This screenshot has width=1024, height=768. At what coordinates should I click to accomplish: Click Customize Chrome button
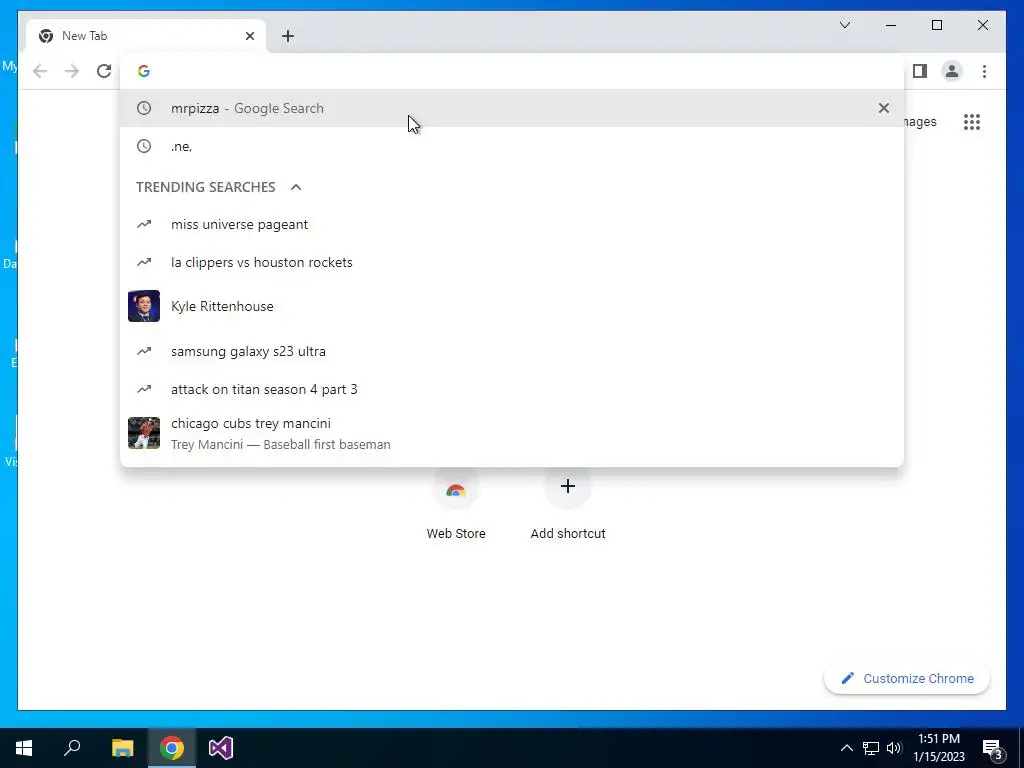coord(907,679)
